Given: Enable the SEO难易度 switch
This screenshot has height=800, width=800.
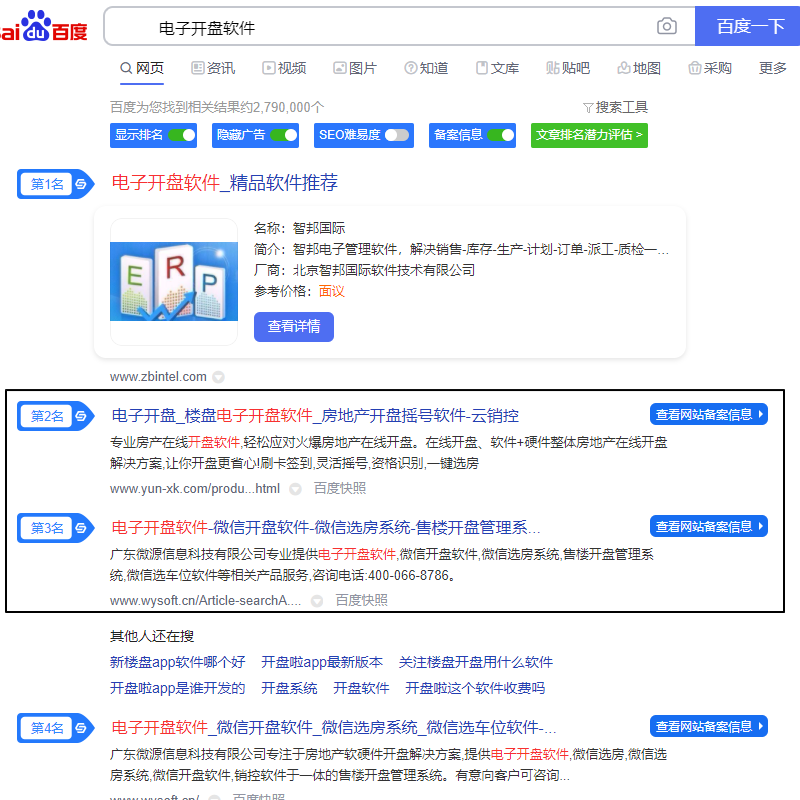Looking at the screenshot, I should pos(397,135).
